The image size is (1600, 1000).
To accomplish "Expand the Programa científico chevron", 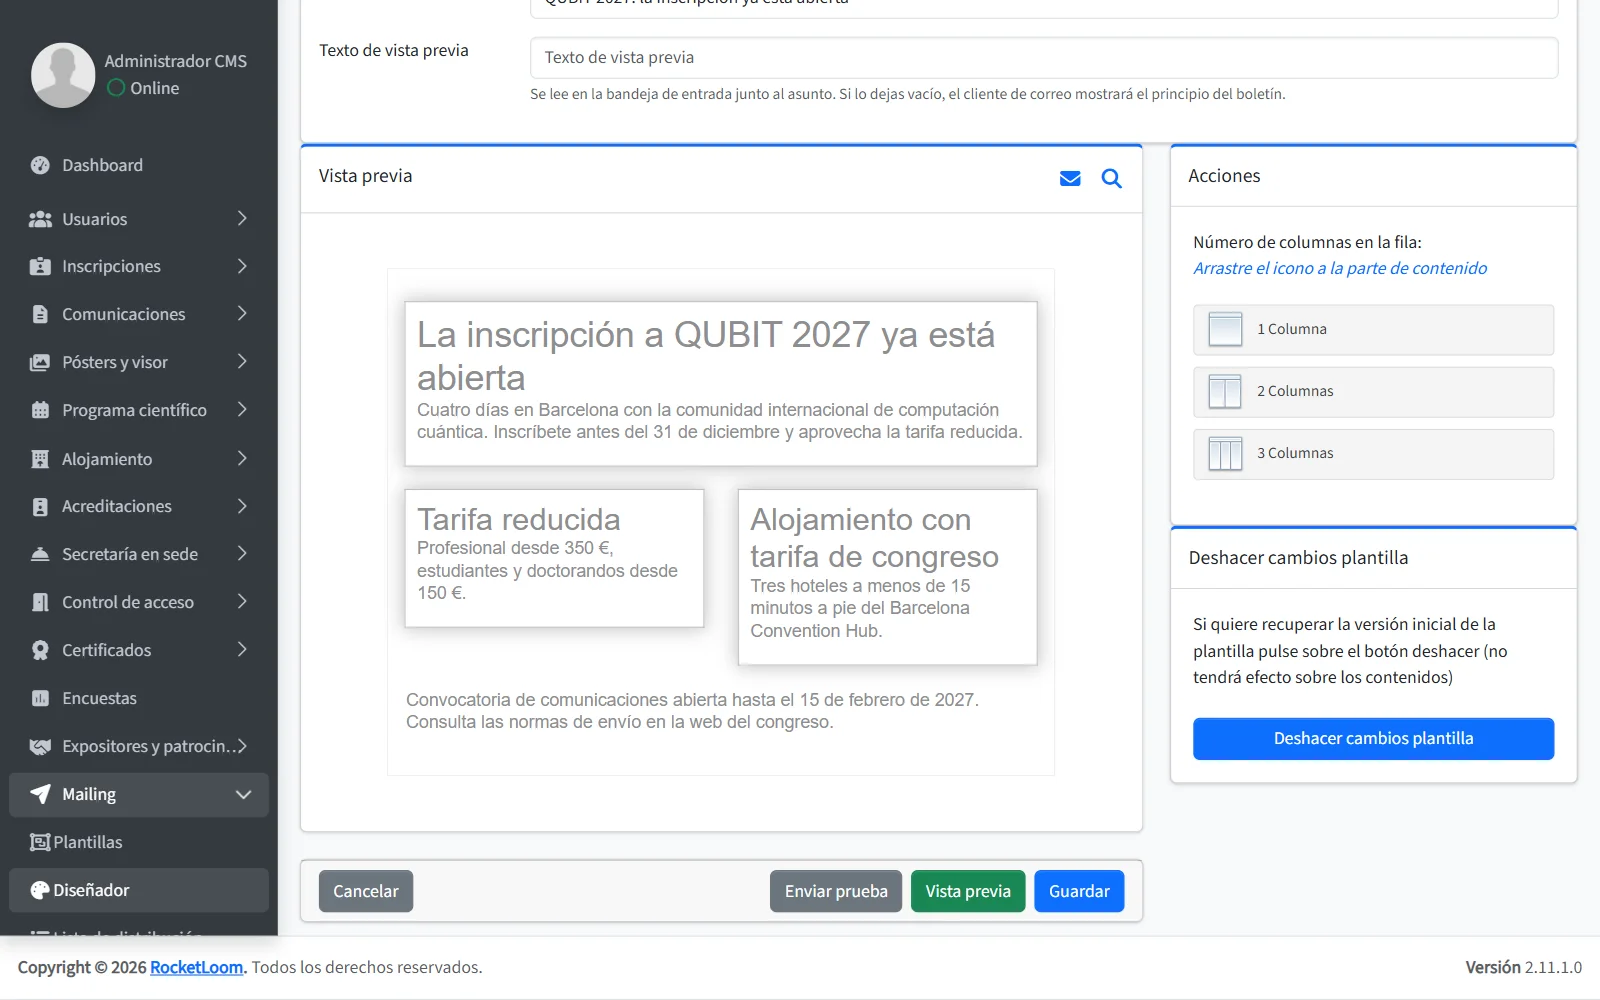I will pos(242,411).
